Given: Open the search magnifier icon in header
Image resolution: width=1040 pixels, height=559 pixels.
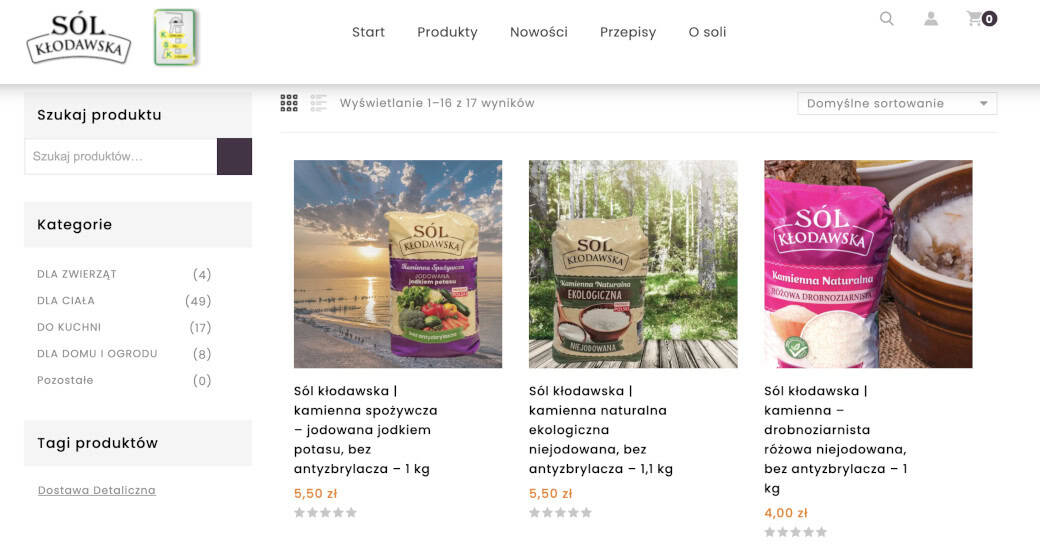Looking at the screenshot, I should (886, 18).
